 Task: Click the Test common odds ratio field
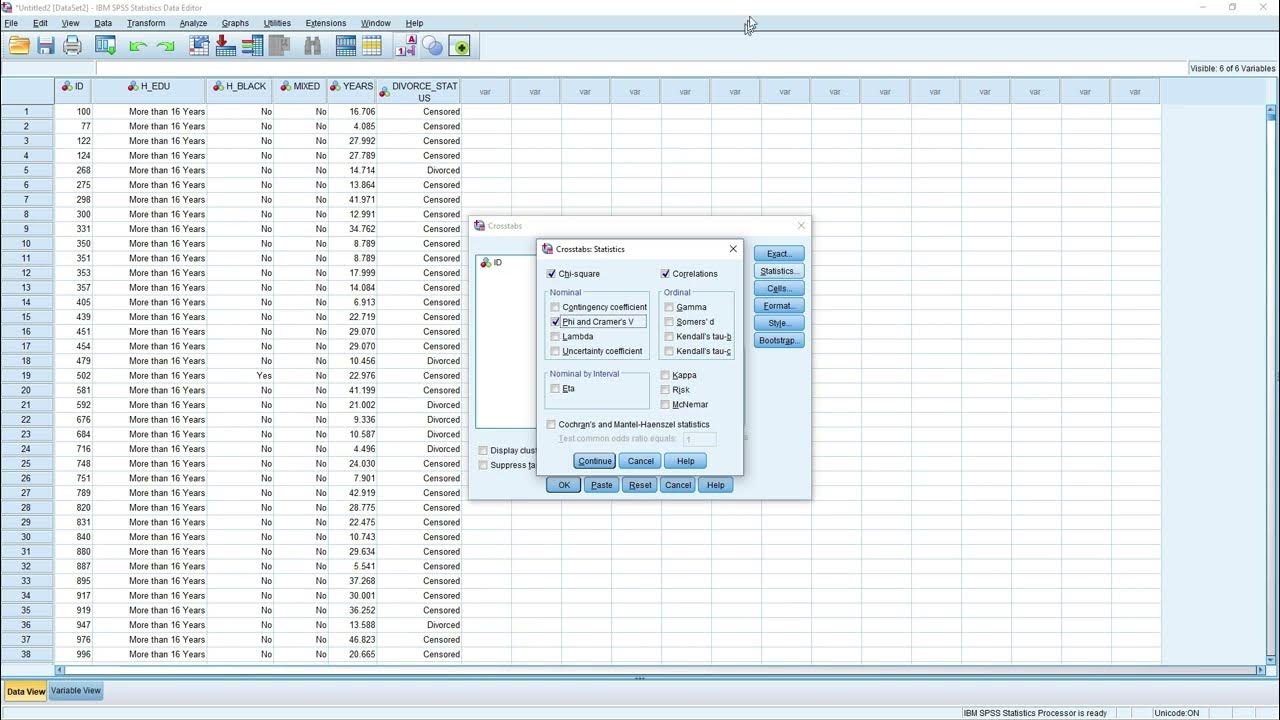[x=700, y=439]
